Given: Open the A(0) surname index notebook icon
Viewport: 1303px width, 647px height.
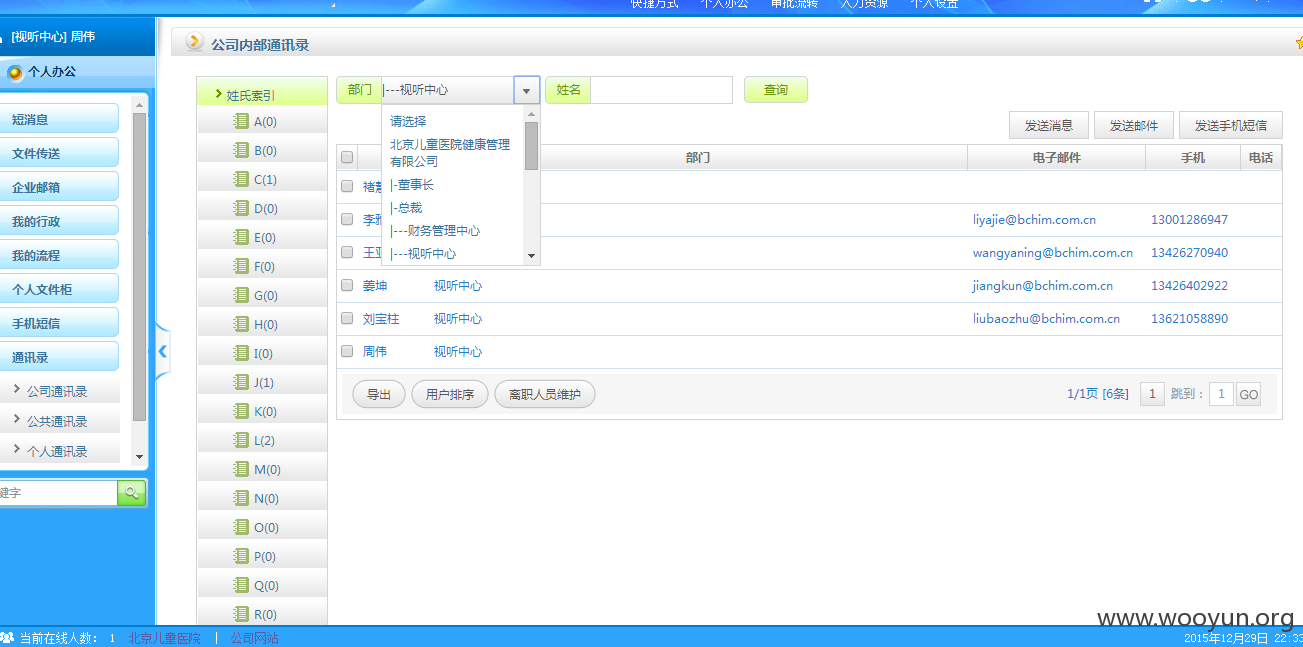Looking at the screenshot, I should pos(240,121).
